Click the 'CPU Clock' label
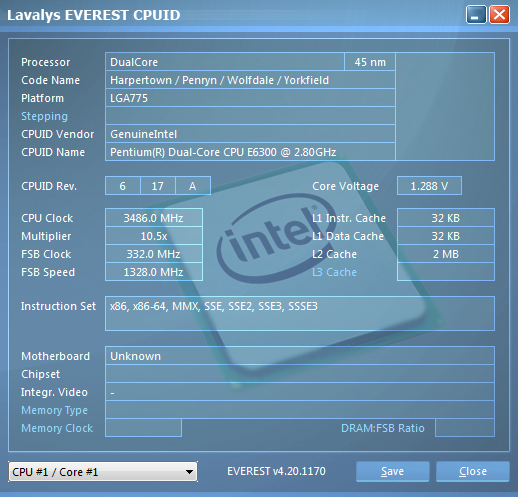The width and height of the screenshot is (518, 497). pos(47,218)
